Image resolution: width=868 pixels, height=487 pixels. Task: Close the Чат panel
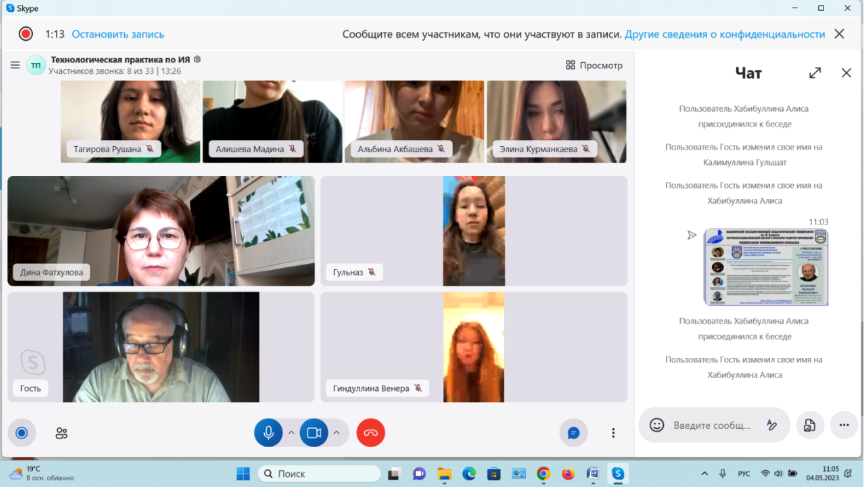pos(846,73)
